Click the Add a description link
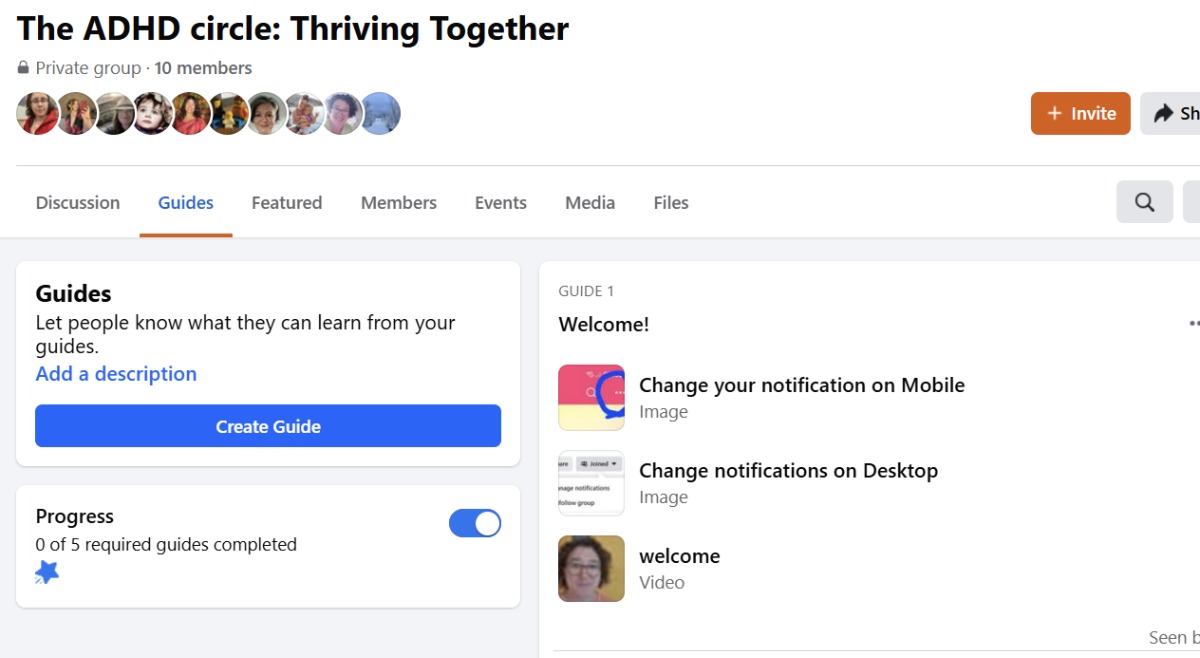 (116, 374)
